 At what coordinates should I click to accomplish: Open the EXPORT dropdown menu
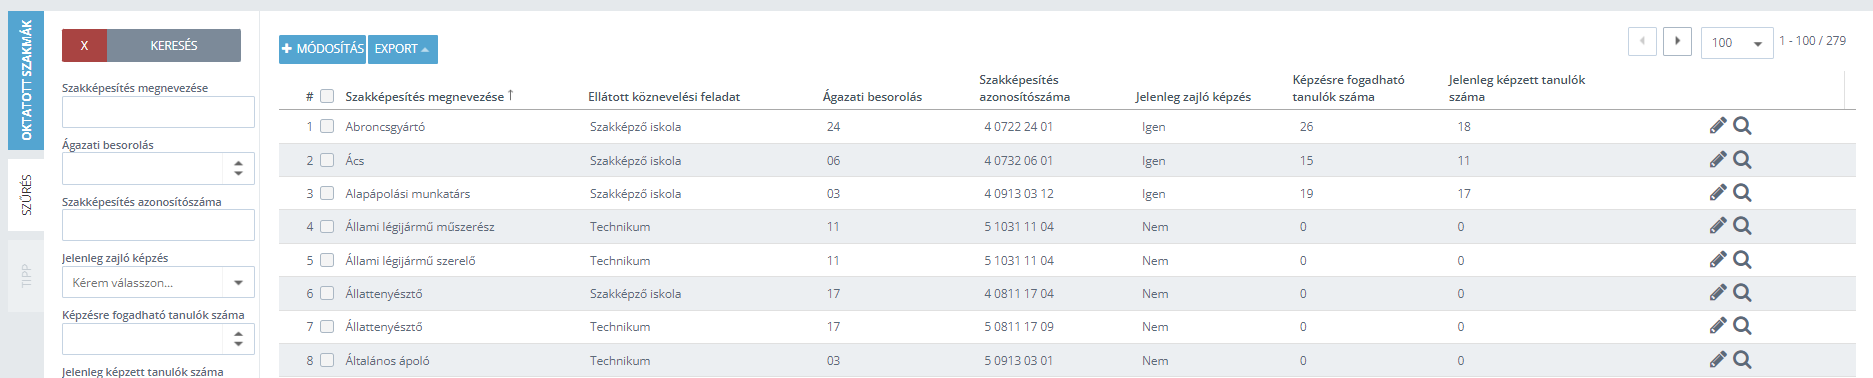402,49
